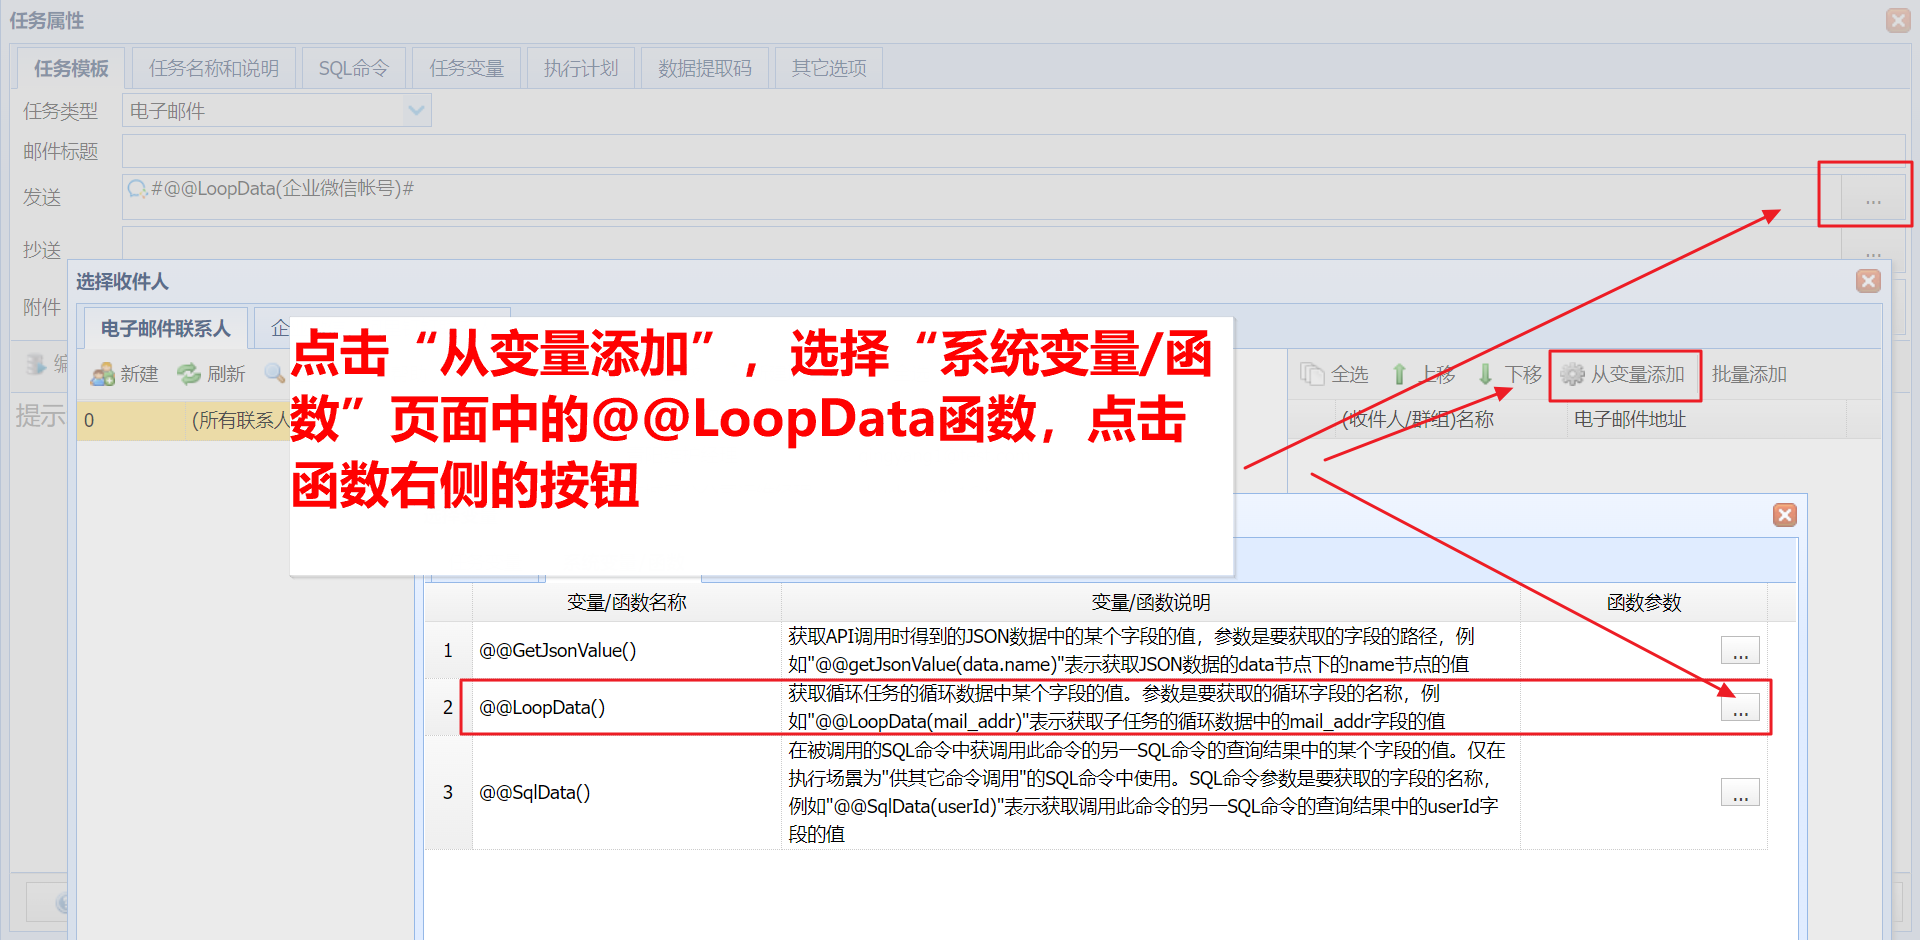The width and height of the screenshot is (1920, 940).
Task: Click the 邮件标题 input field
Action: pos(1013,151)
